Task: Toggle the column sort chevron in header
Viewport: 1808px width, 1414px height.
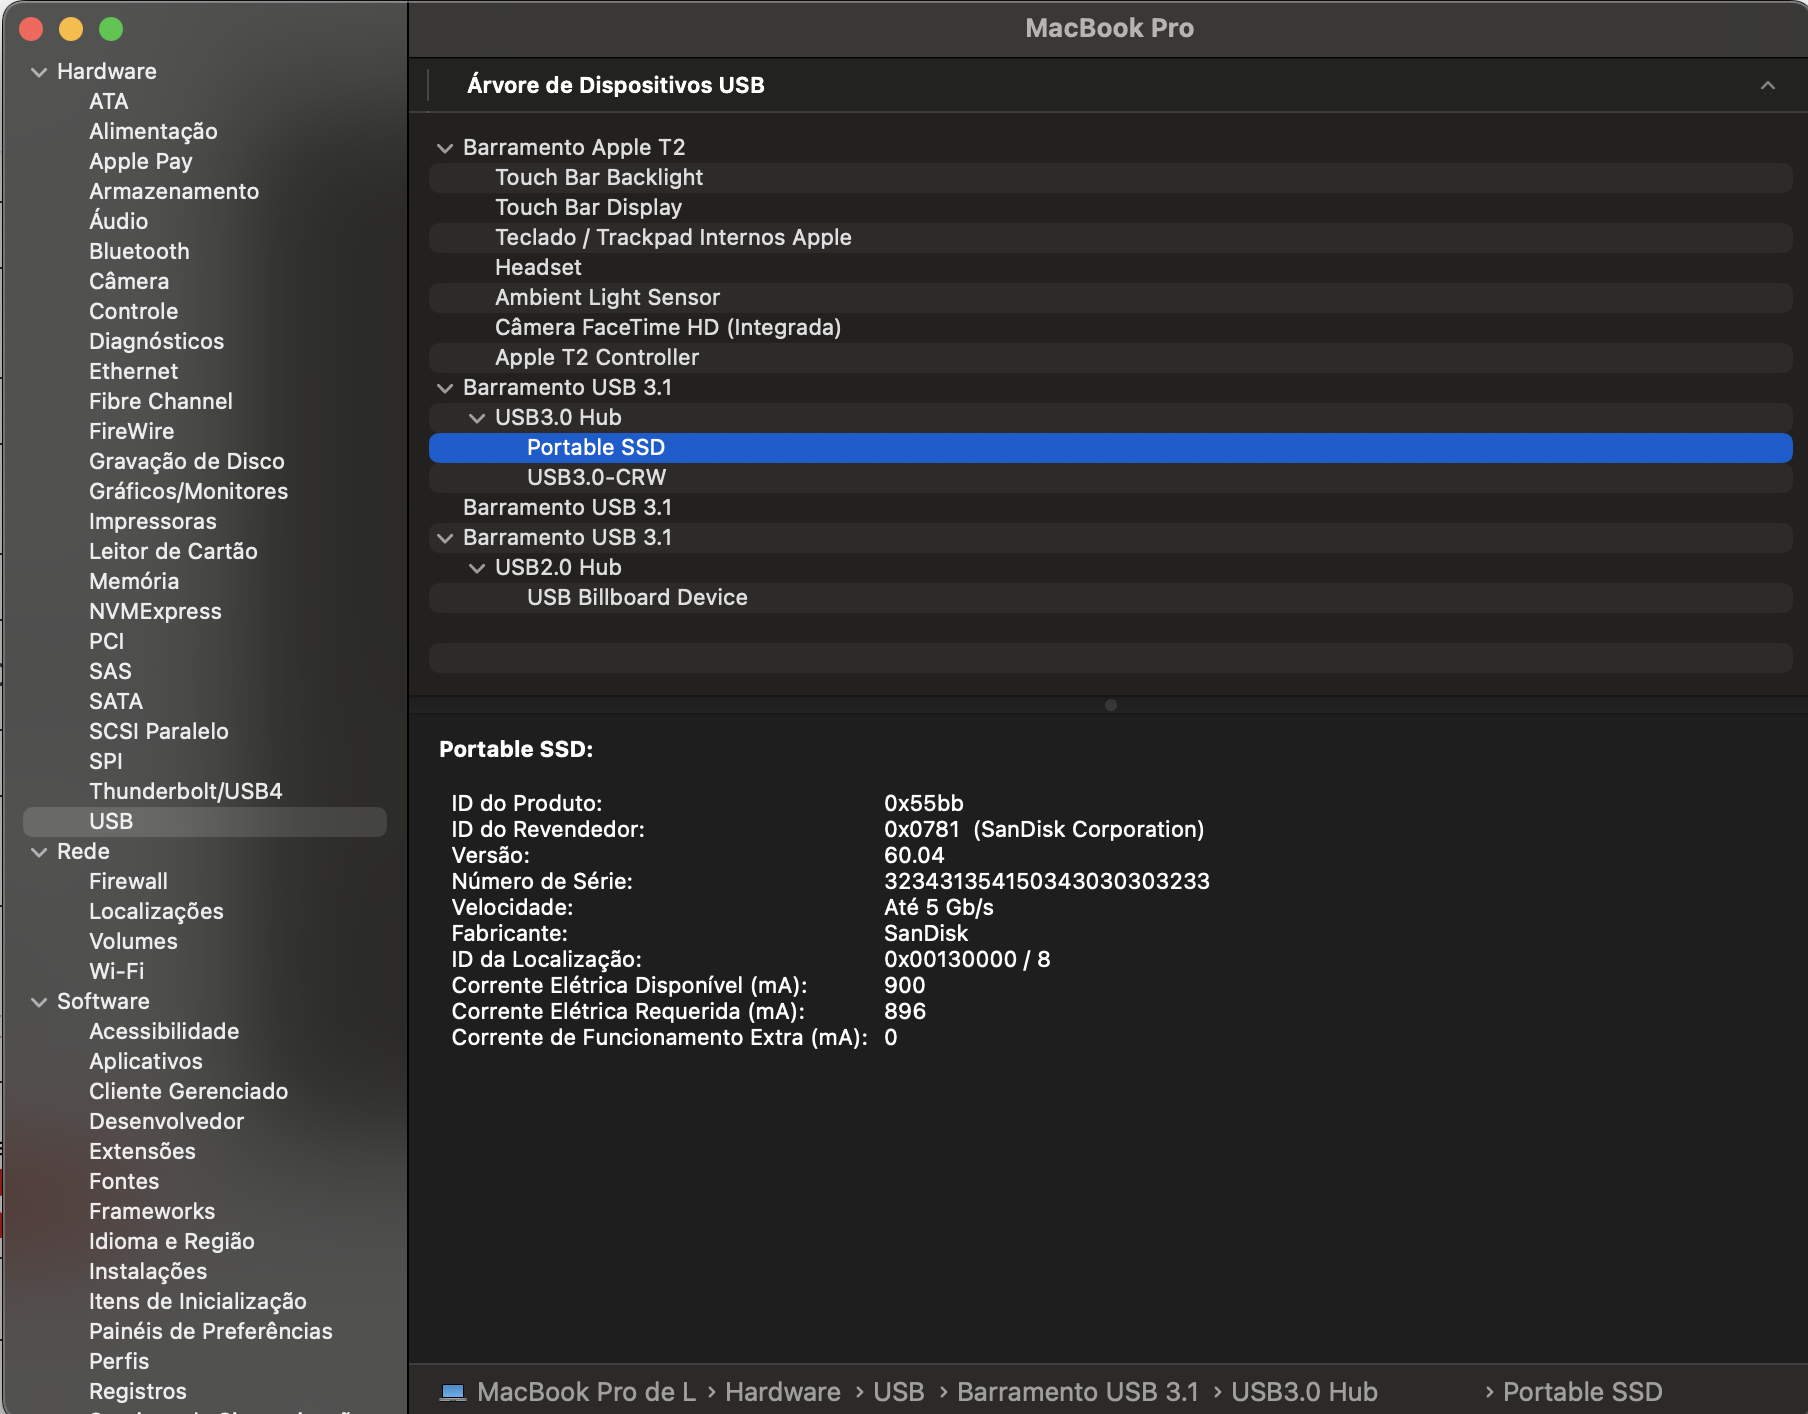Action: (x=1768, y=85)
